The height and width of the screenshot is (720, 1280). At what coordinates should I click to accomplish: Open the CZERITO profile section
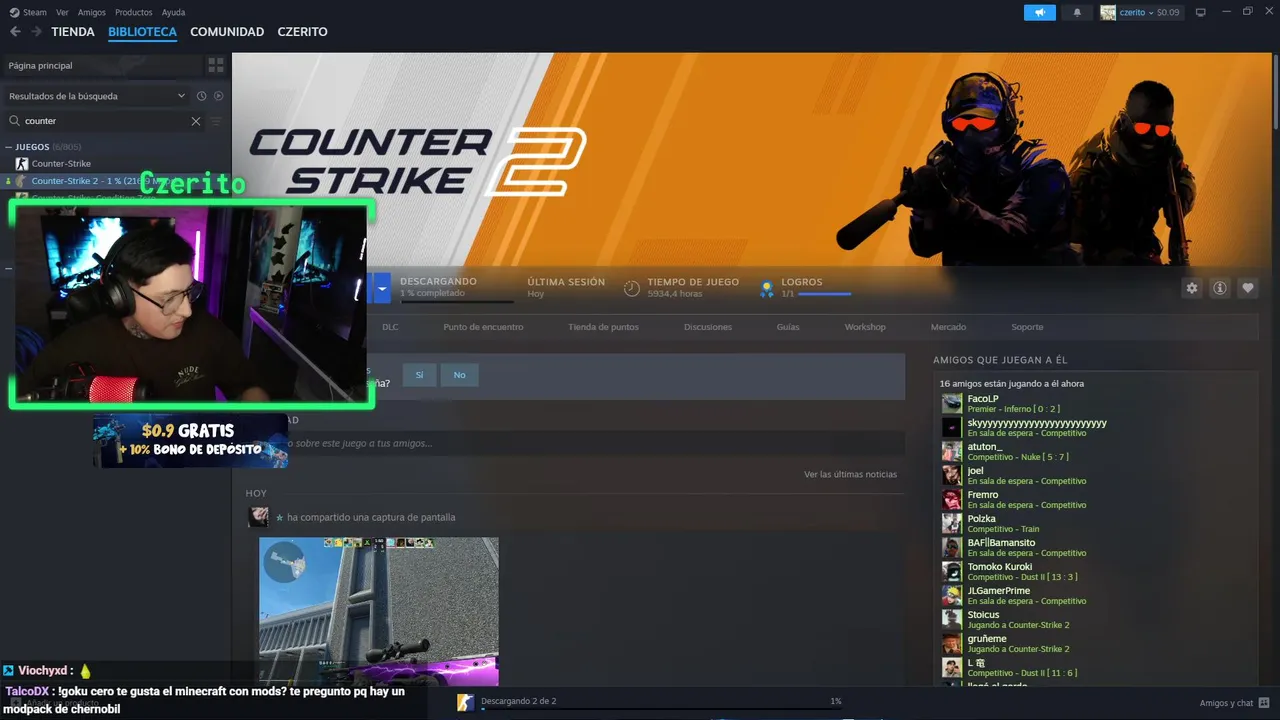tap(303, 32)
